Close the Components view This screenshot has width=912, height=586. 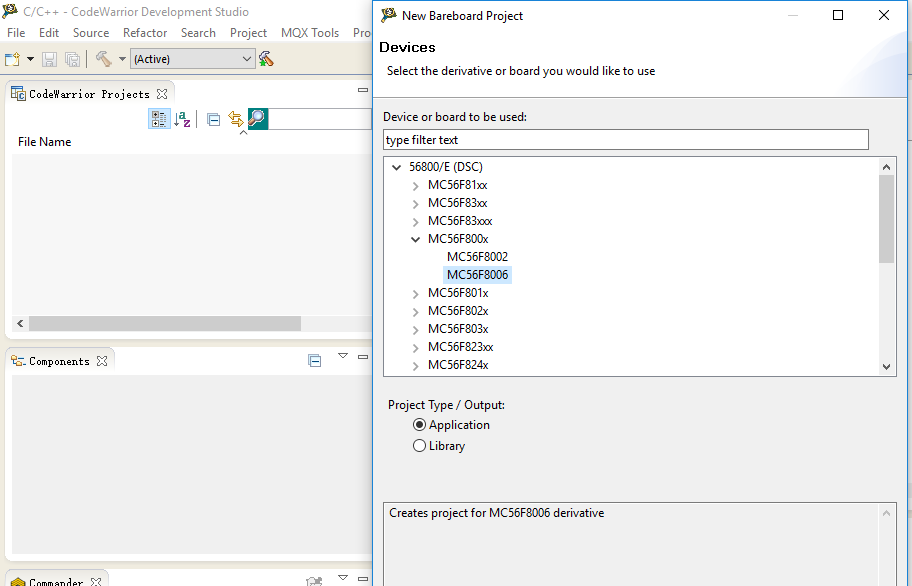click(102, 361)
